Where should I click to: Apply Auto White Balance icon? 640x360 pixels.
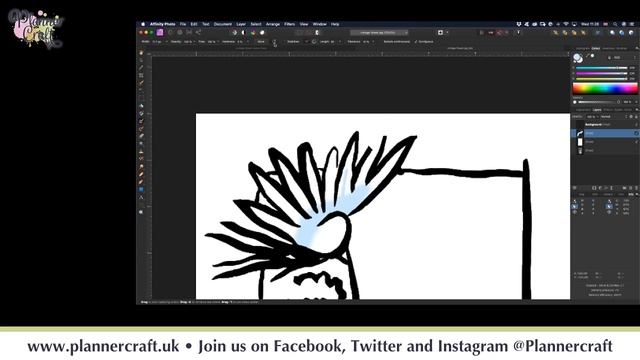click(262, 33)
